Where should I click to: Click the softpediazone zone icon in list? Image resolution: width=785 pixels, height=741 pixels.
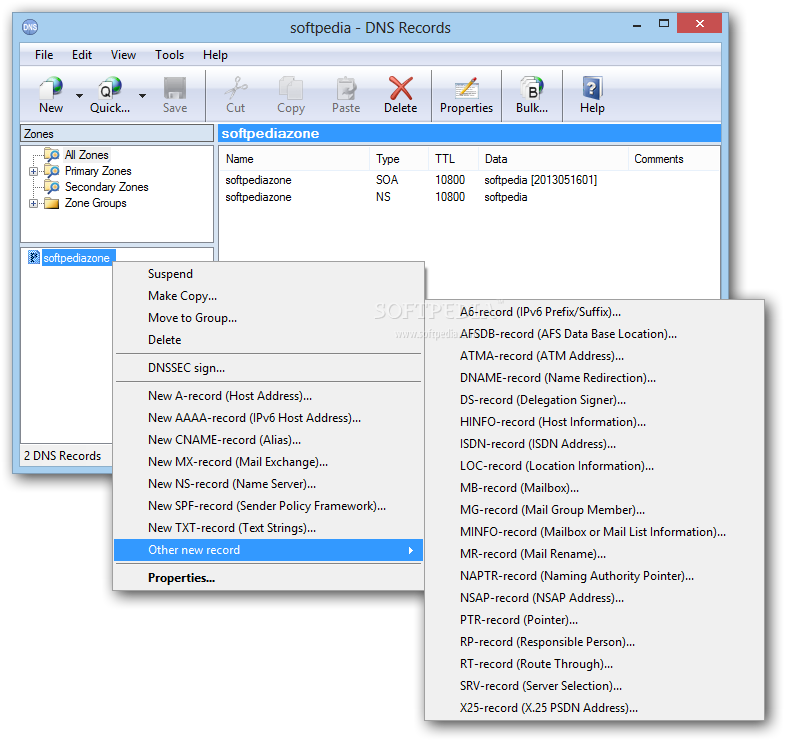(x=34, y=257)
